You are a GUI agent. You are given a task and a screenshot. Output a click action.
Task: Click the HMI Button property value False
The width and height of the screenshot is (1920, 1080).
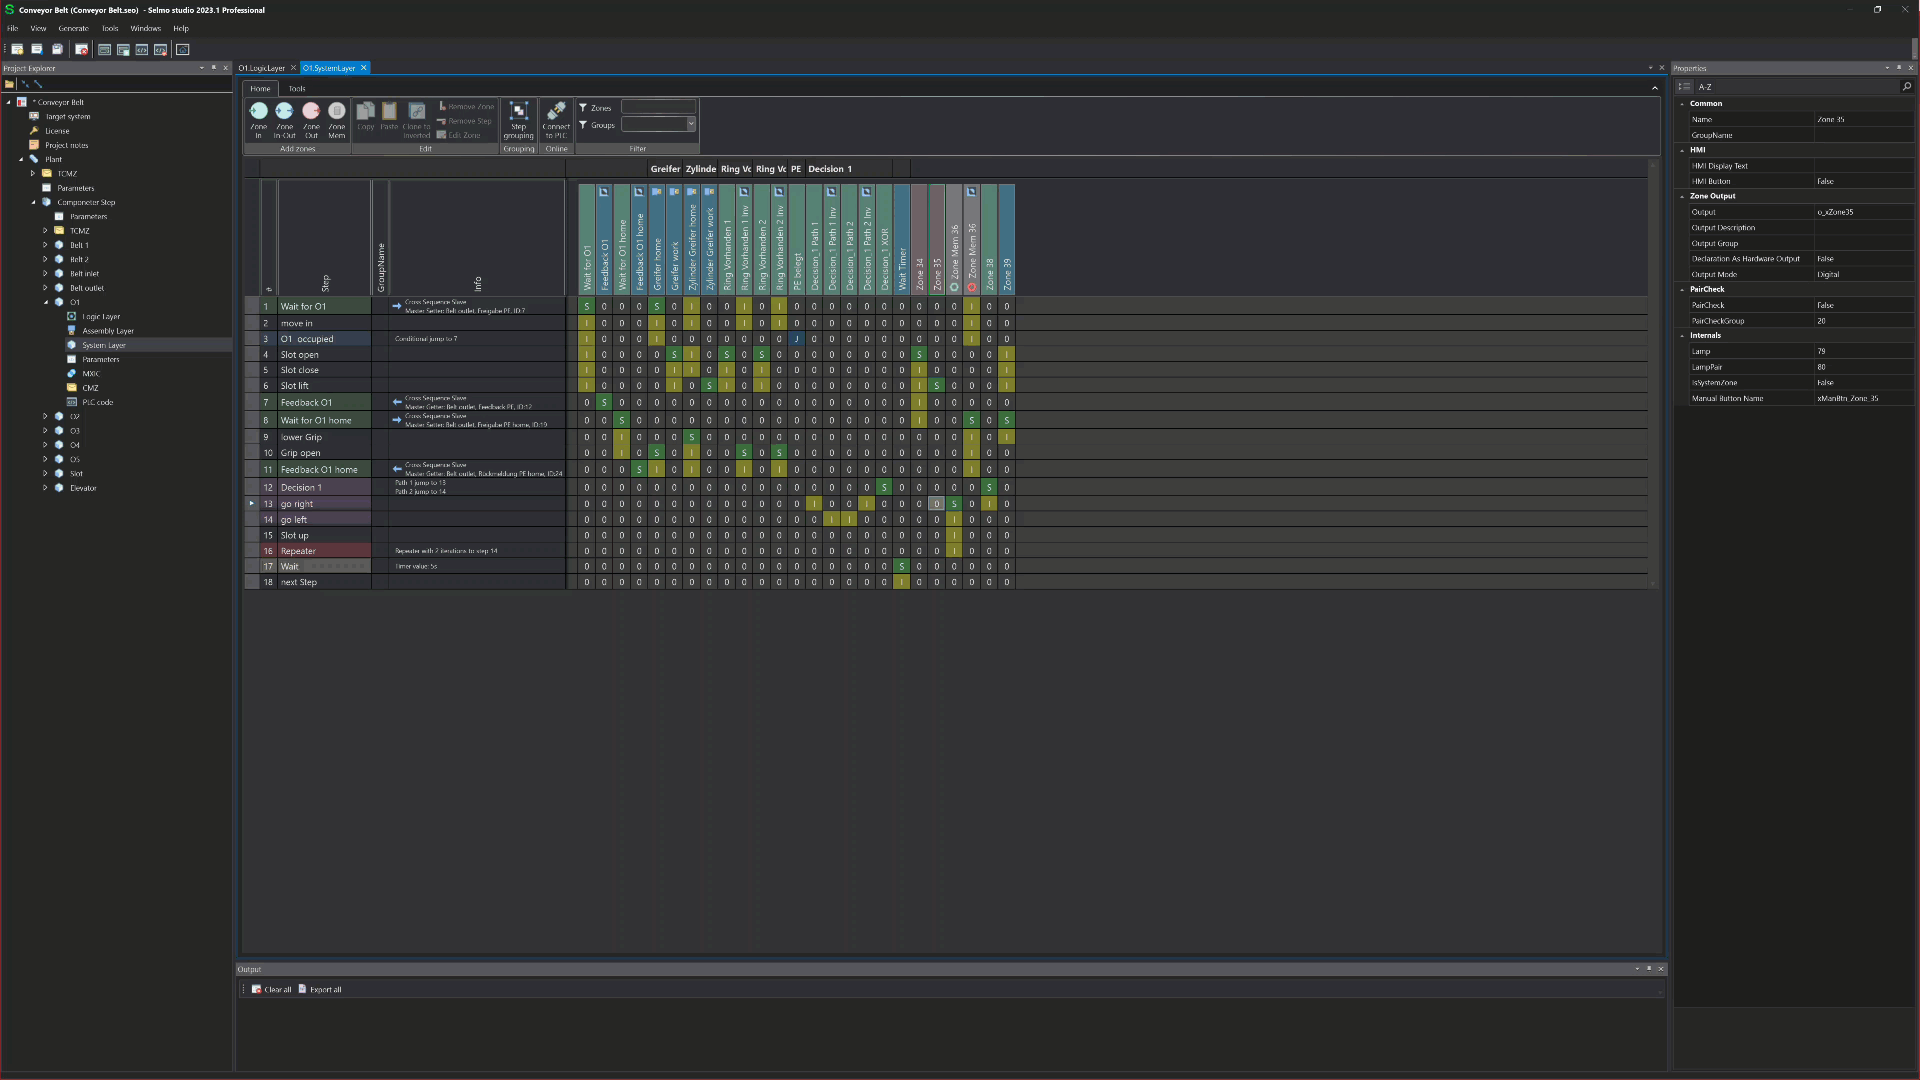[x=1863, y=181]
